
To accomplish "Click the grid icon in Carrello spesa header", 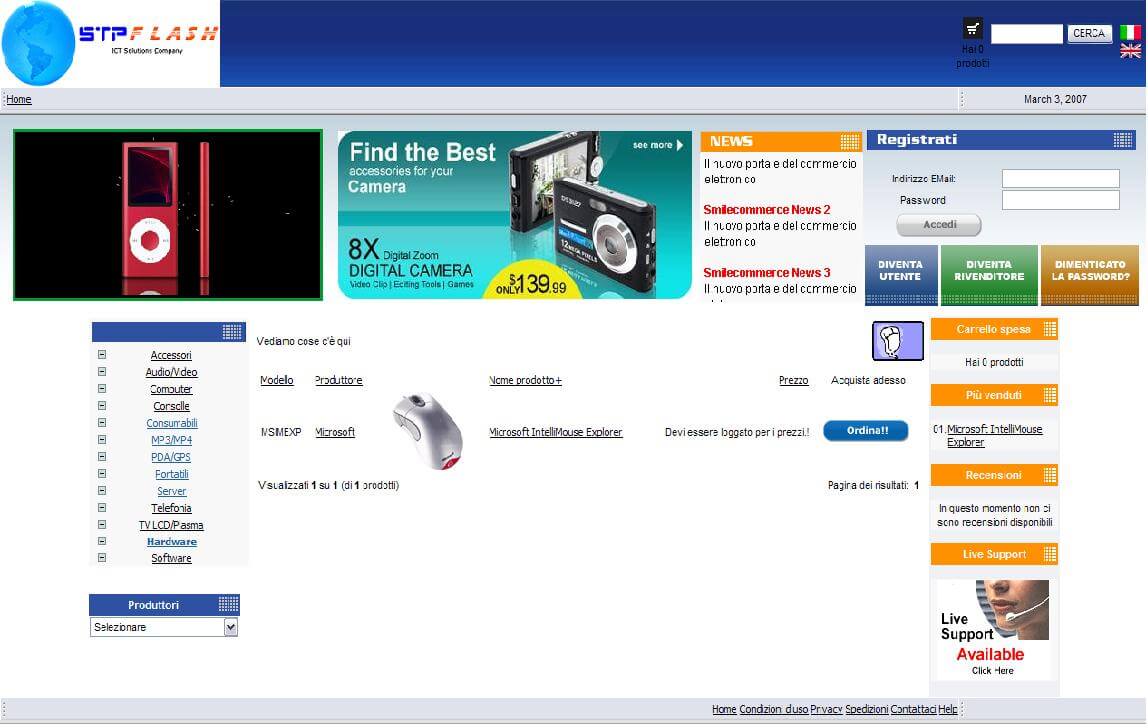I will (1049, 329).
